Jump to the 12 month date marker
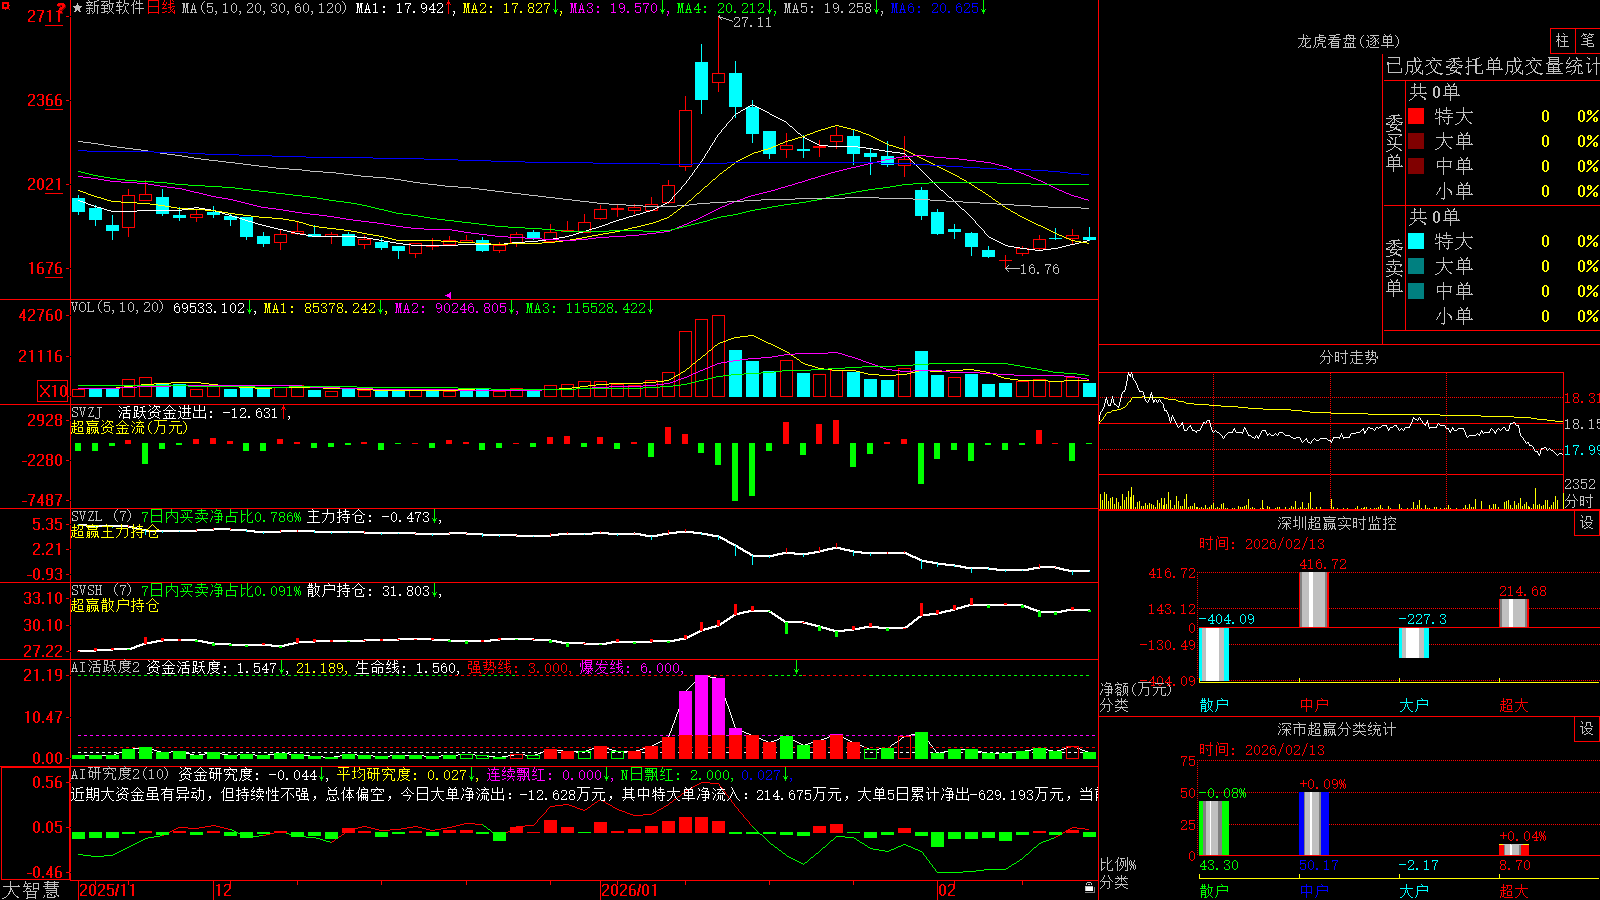Screen dimensions: 1600x900 [x=223, y=890]
